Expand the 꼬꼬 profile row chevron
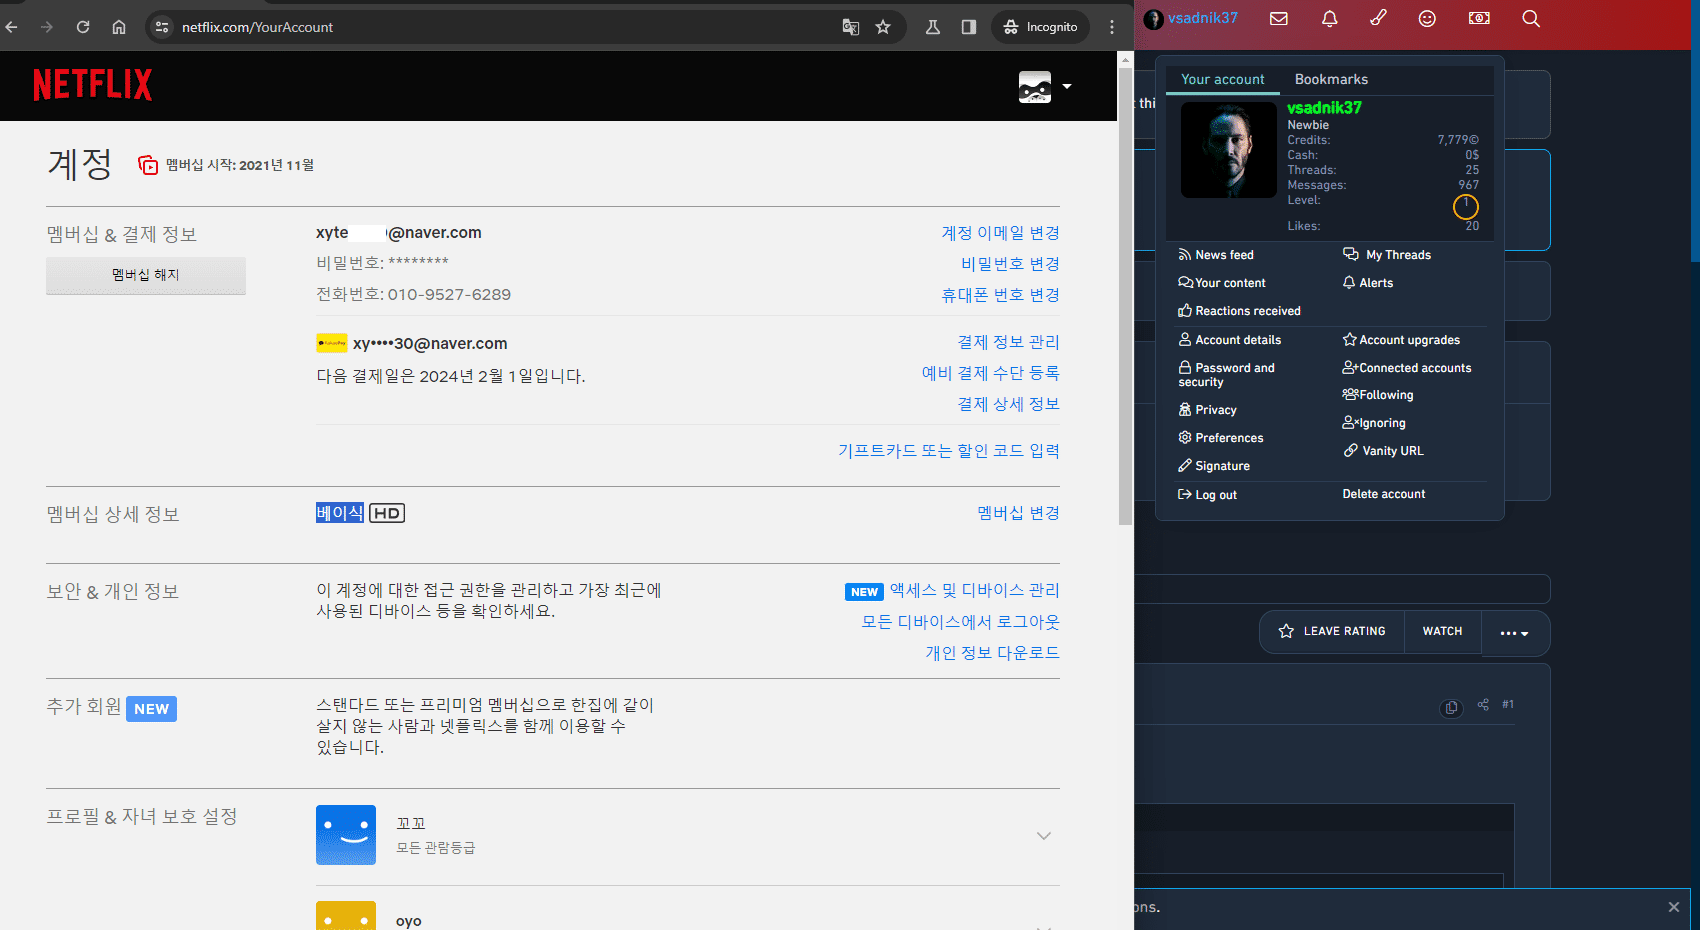The image size is (1700, 930). [x=1044, y=836]
